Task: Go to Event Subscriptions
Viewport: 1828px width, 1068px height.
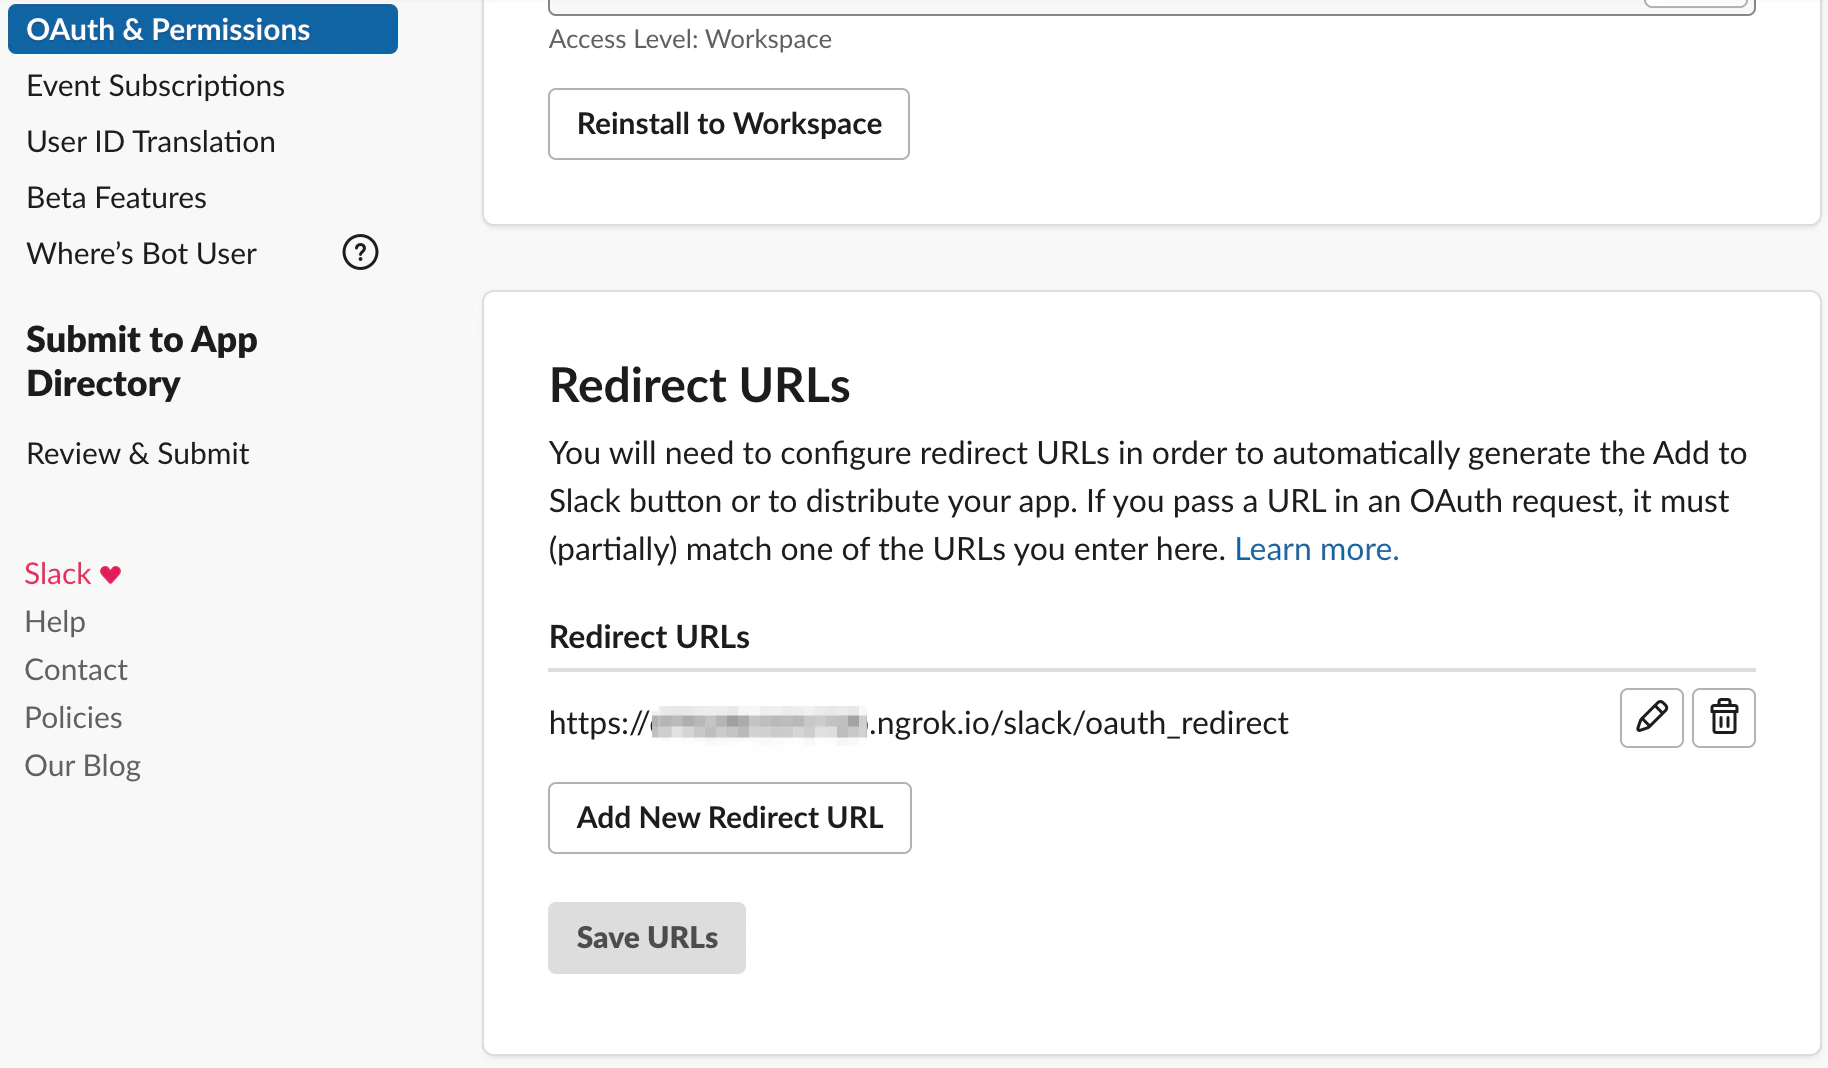Action: click(156, 86)
